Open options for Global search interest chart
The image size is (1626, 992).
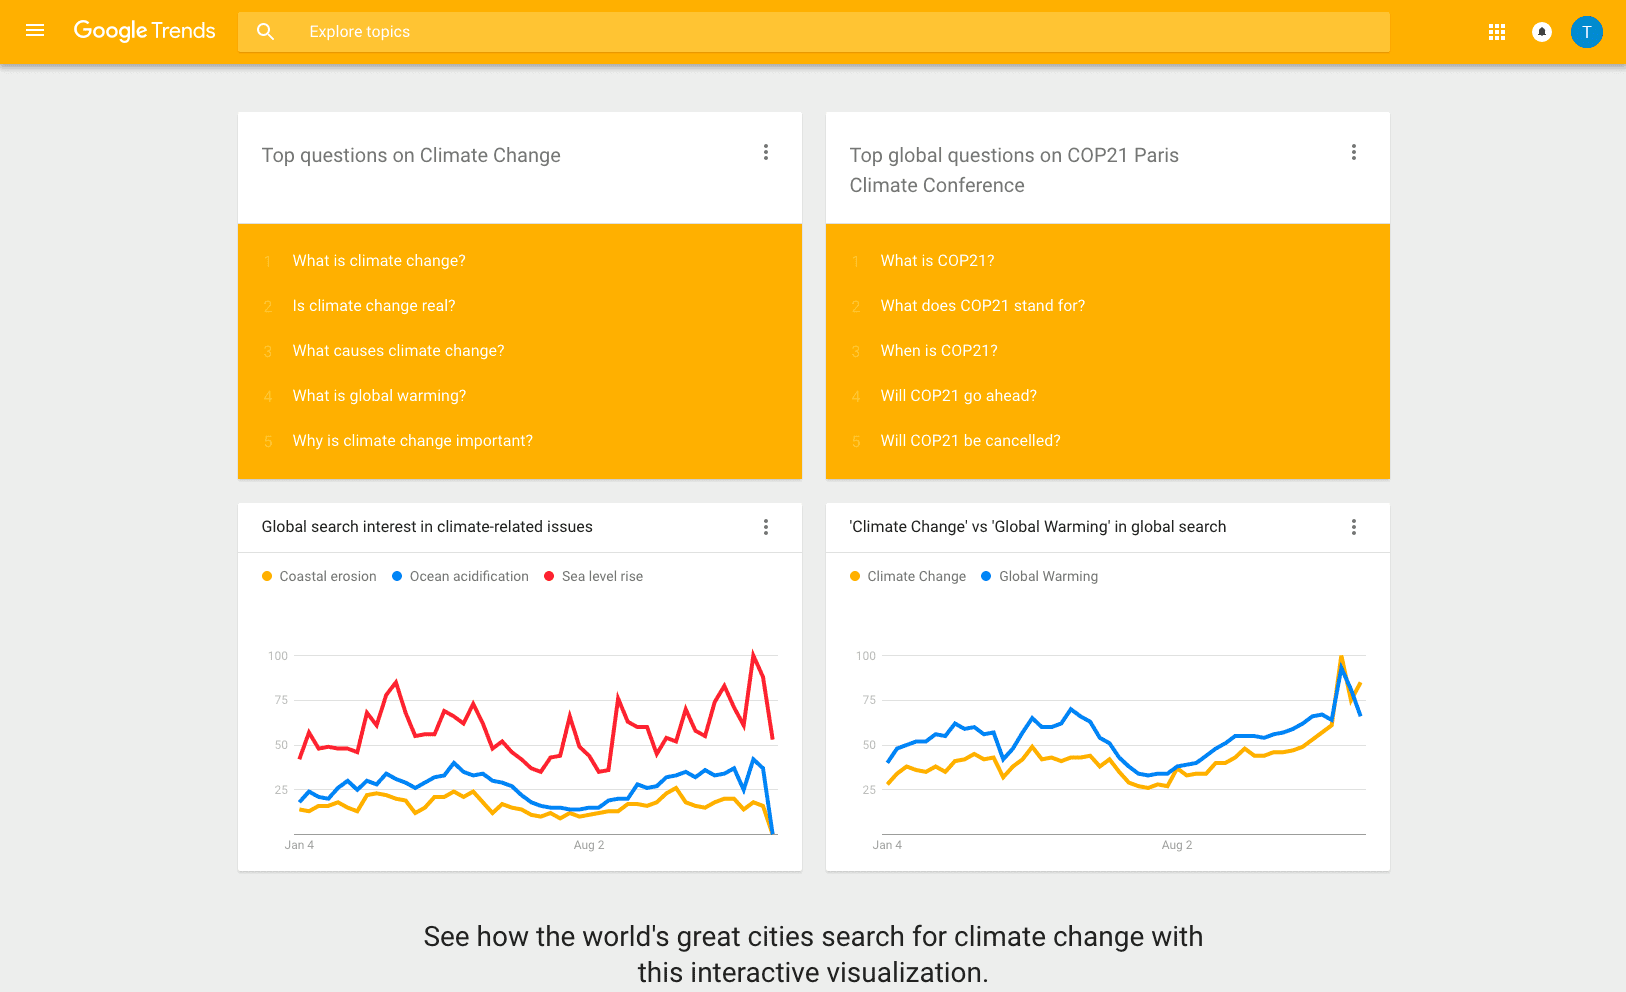point(766,527)
